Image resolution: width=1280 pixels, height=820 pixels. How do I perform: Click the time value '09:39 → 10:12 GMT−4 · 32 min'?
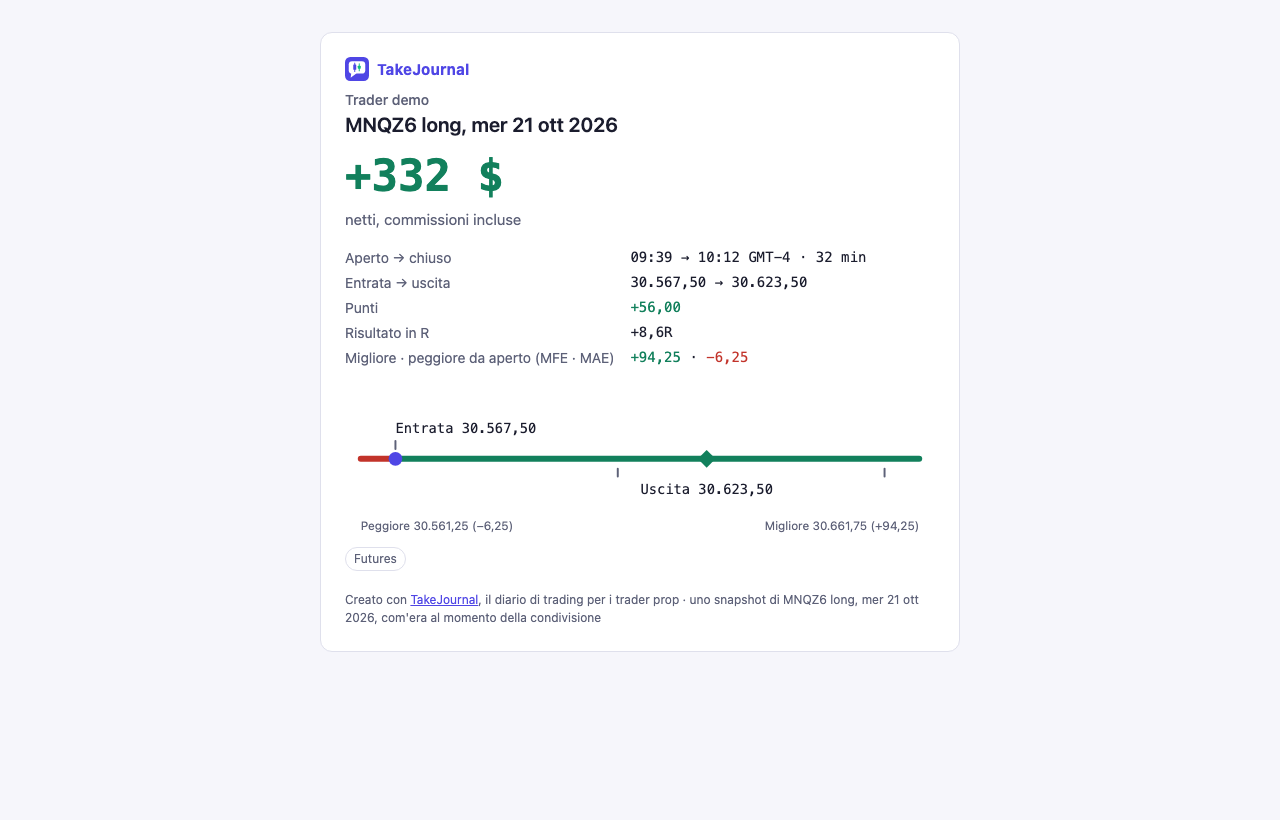[748, 257]
